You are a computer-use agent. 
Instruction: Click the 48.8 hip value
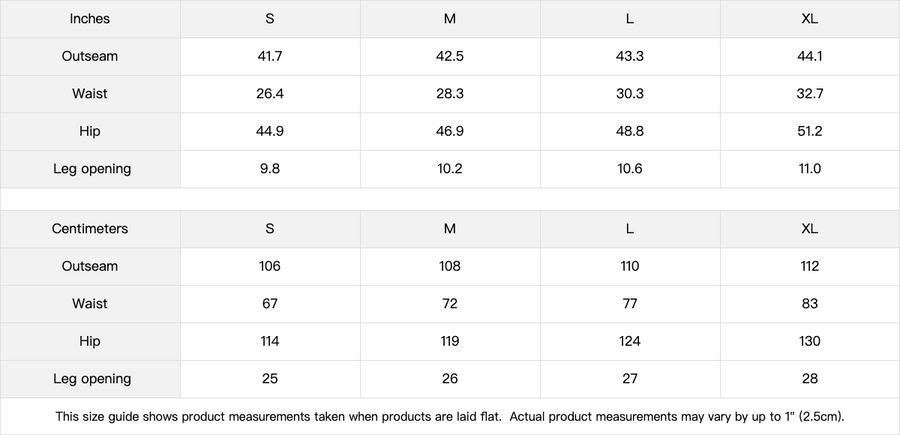click(630, 131)
